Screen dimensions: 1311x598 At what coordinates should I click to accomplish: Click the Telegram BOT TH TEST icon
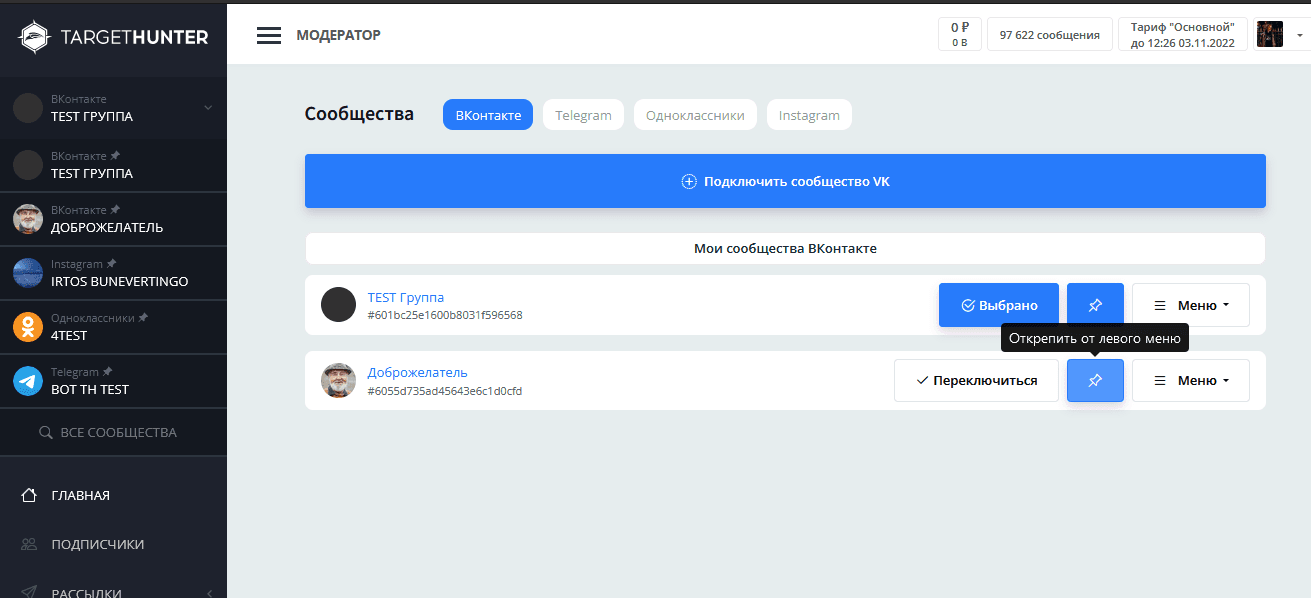coord(28,381)
